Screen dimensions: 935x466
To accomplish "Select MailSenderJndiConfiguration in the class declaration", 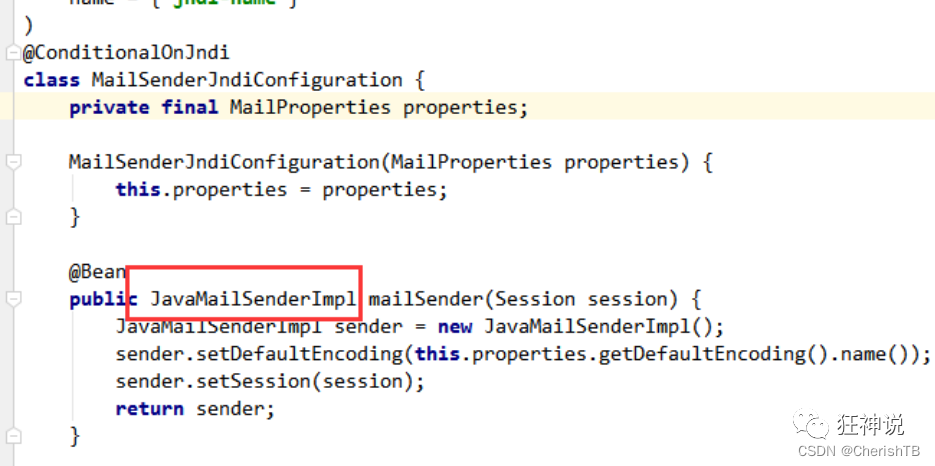I will [247, 81].
